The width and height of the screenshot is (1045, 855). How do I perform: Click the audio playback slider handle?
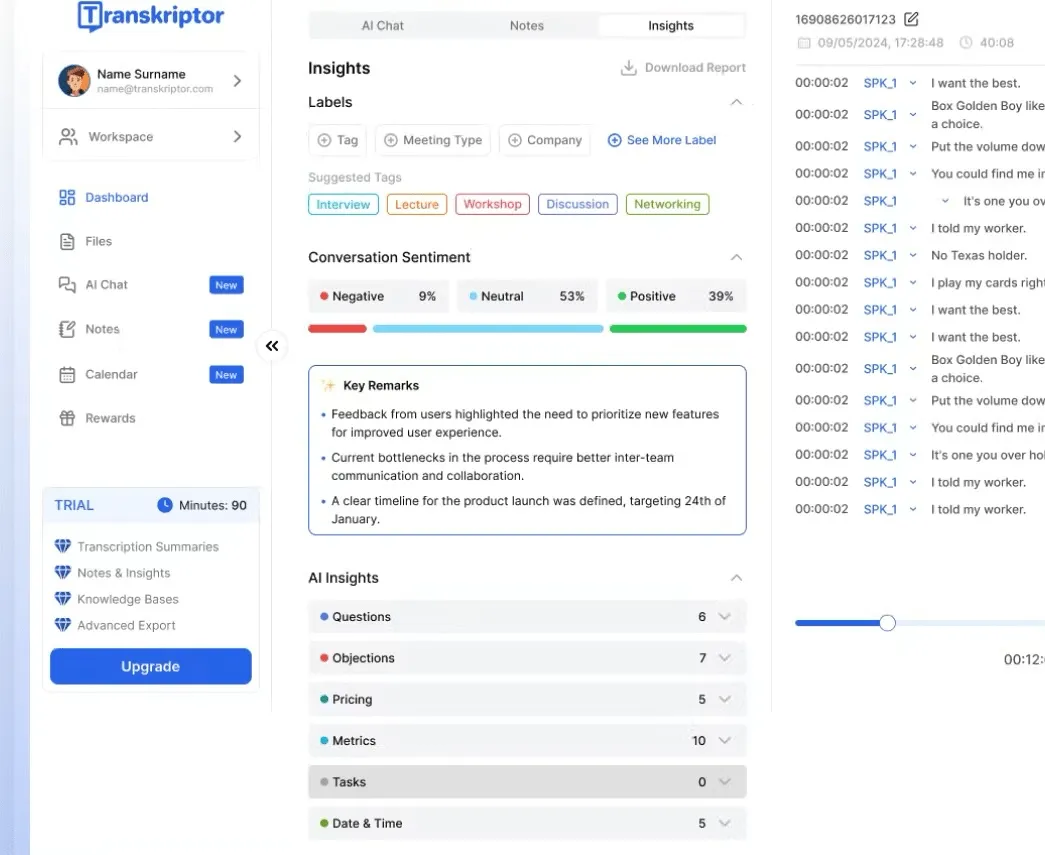pyautogui.click(x=887, y=623)
